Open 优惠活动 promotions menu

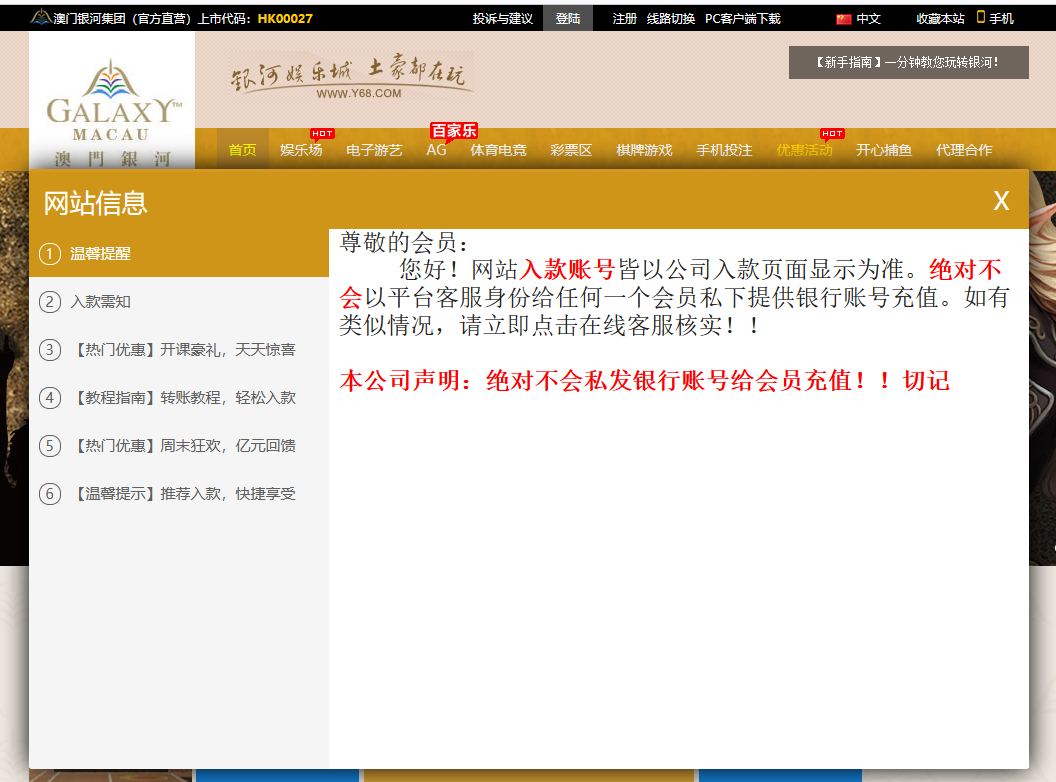pyautogui.click(x=804, y=150)
